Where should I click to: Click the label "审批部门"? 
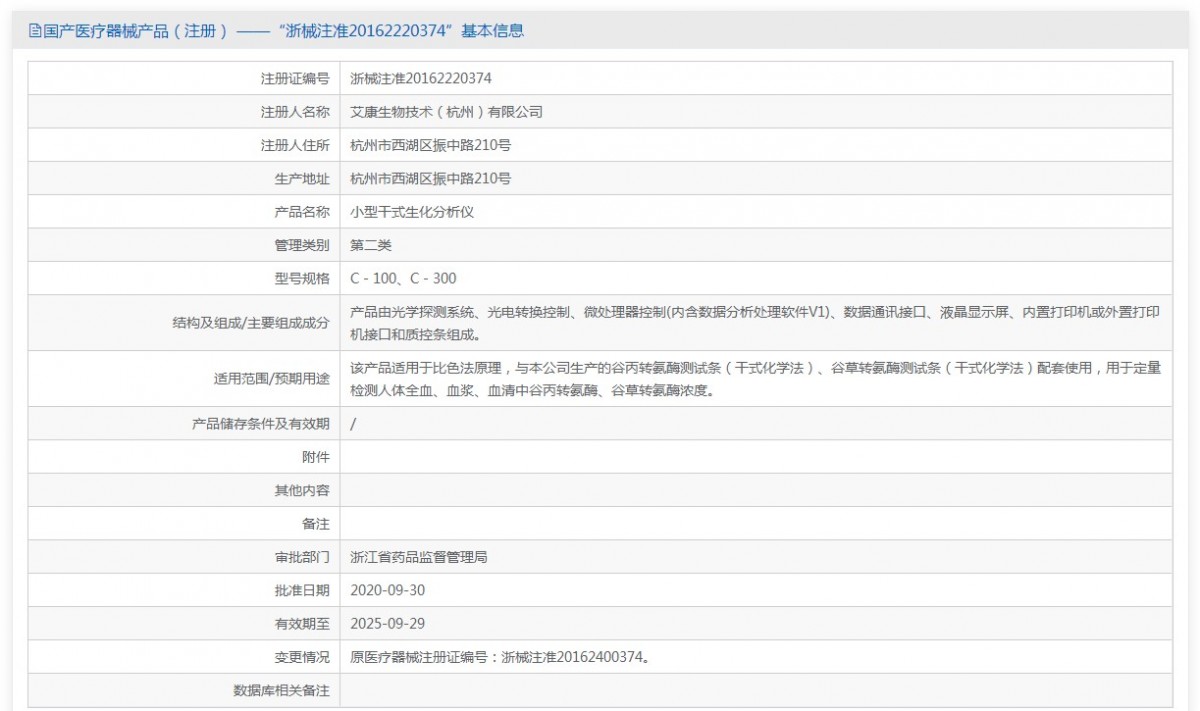[302, 558]
